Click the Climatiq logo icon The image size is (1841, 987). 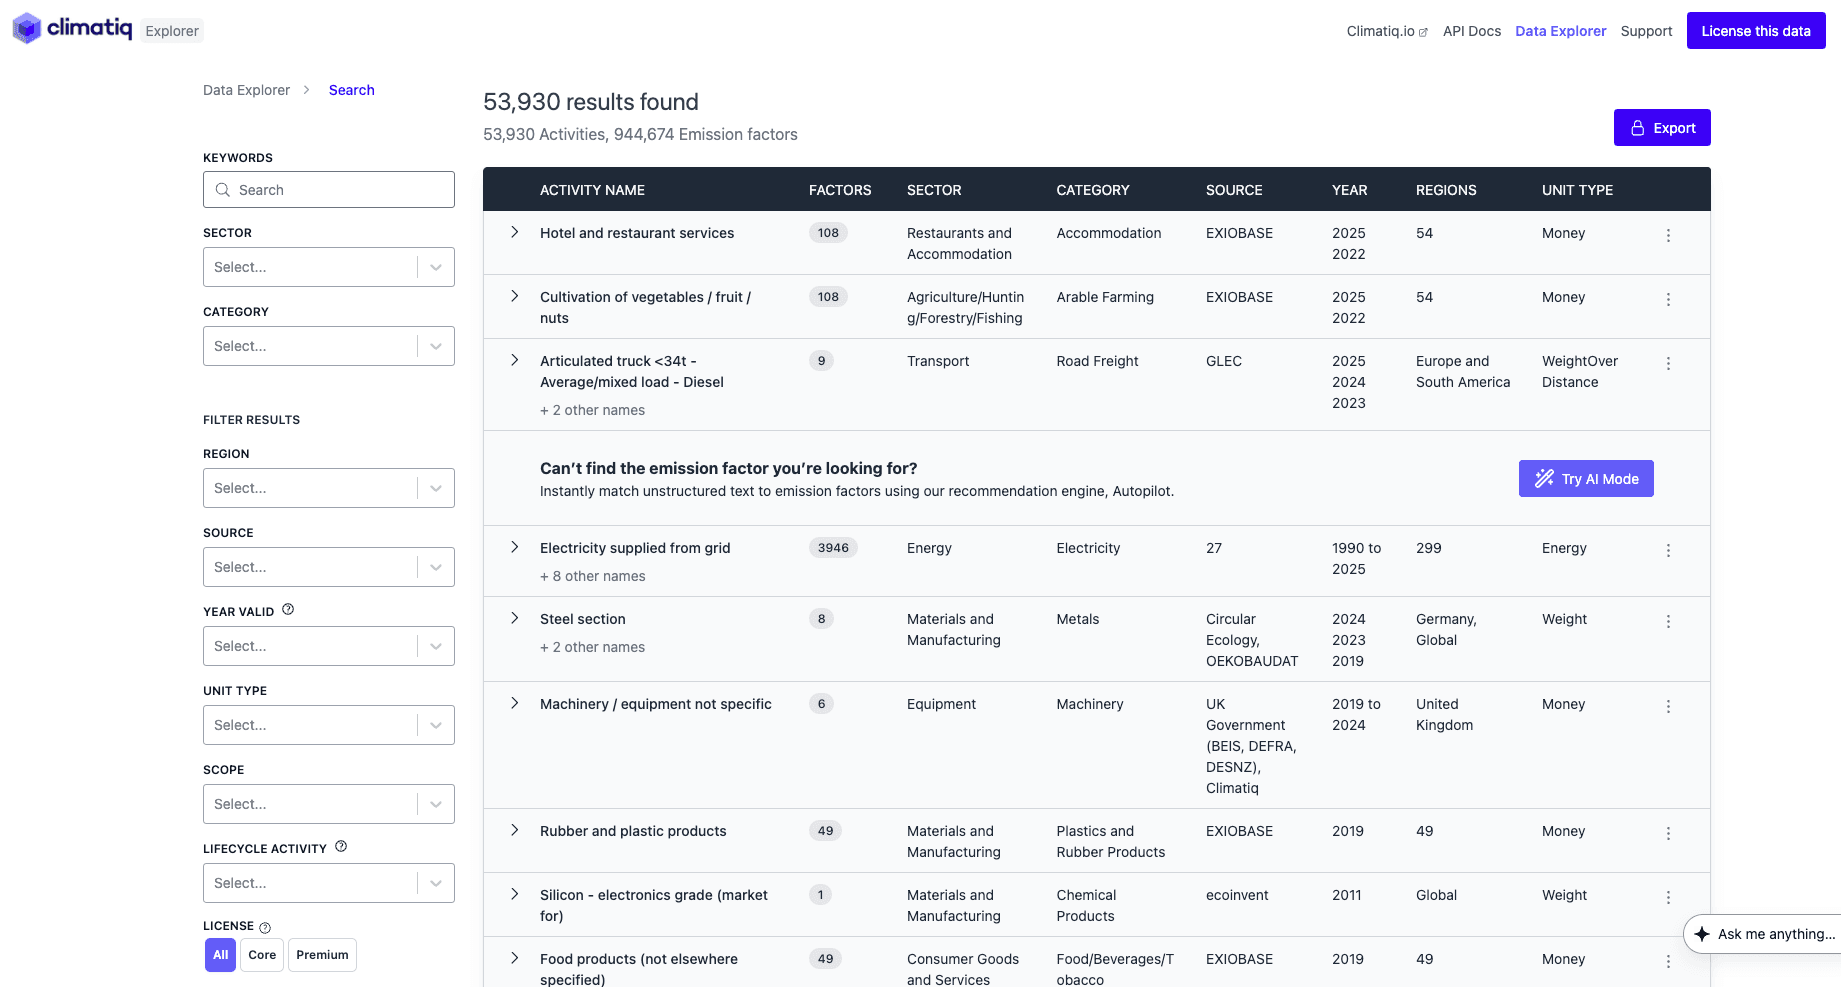[x=27, y=29]
